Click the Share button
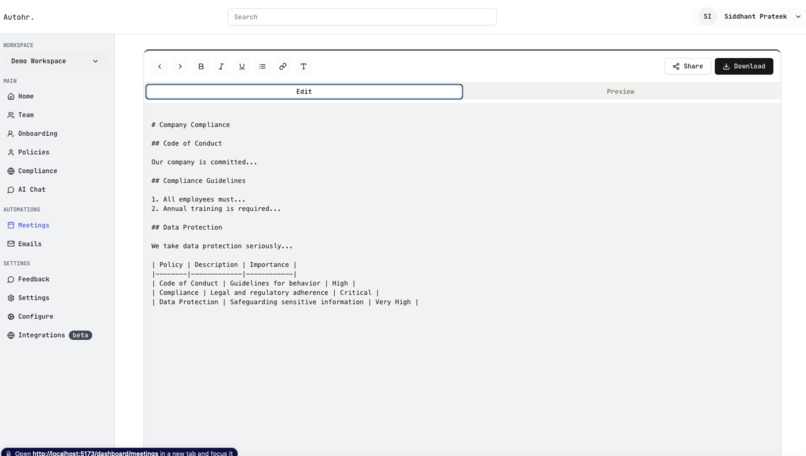Viewport: 806px width, 456px height. click(687, 66)
